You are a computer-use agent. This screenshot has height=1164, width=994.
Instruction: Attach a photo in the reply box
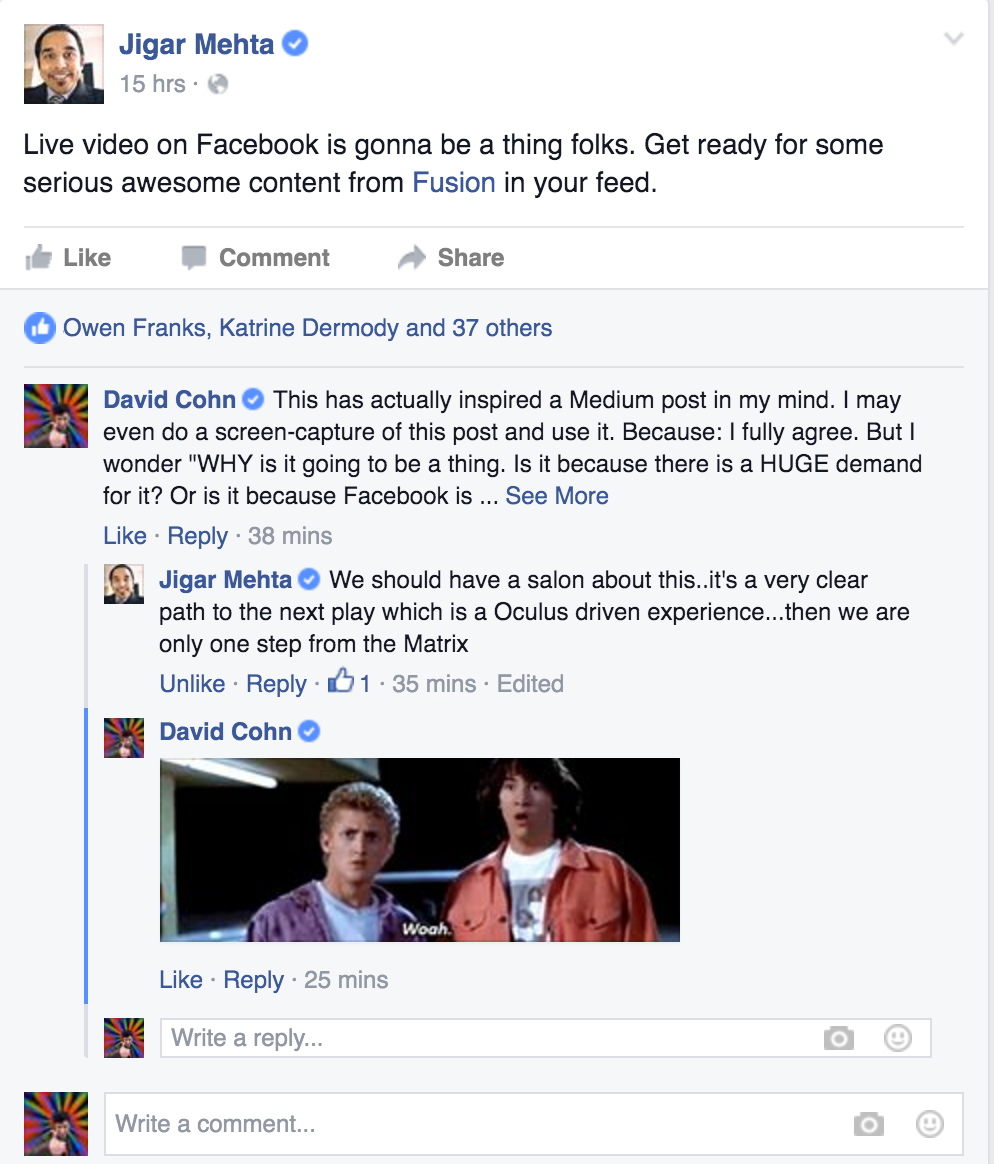[x=839, y=1038]
